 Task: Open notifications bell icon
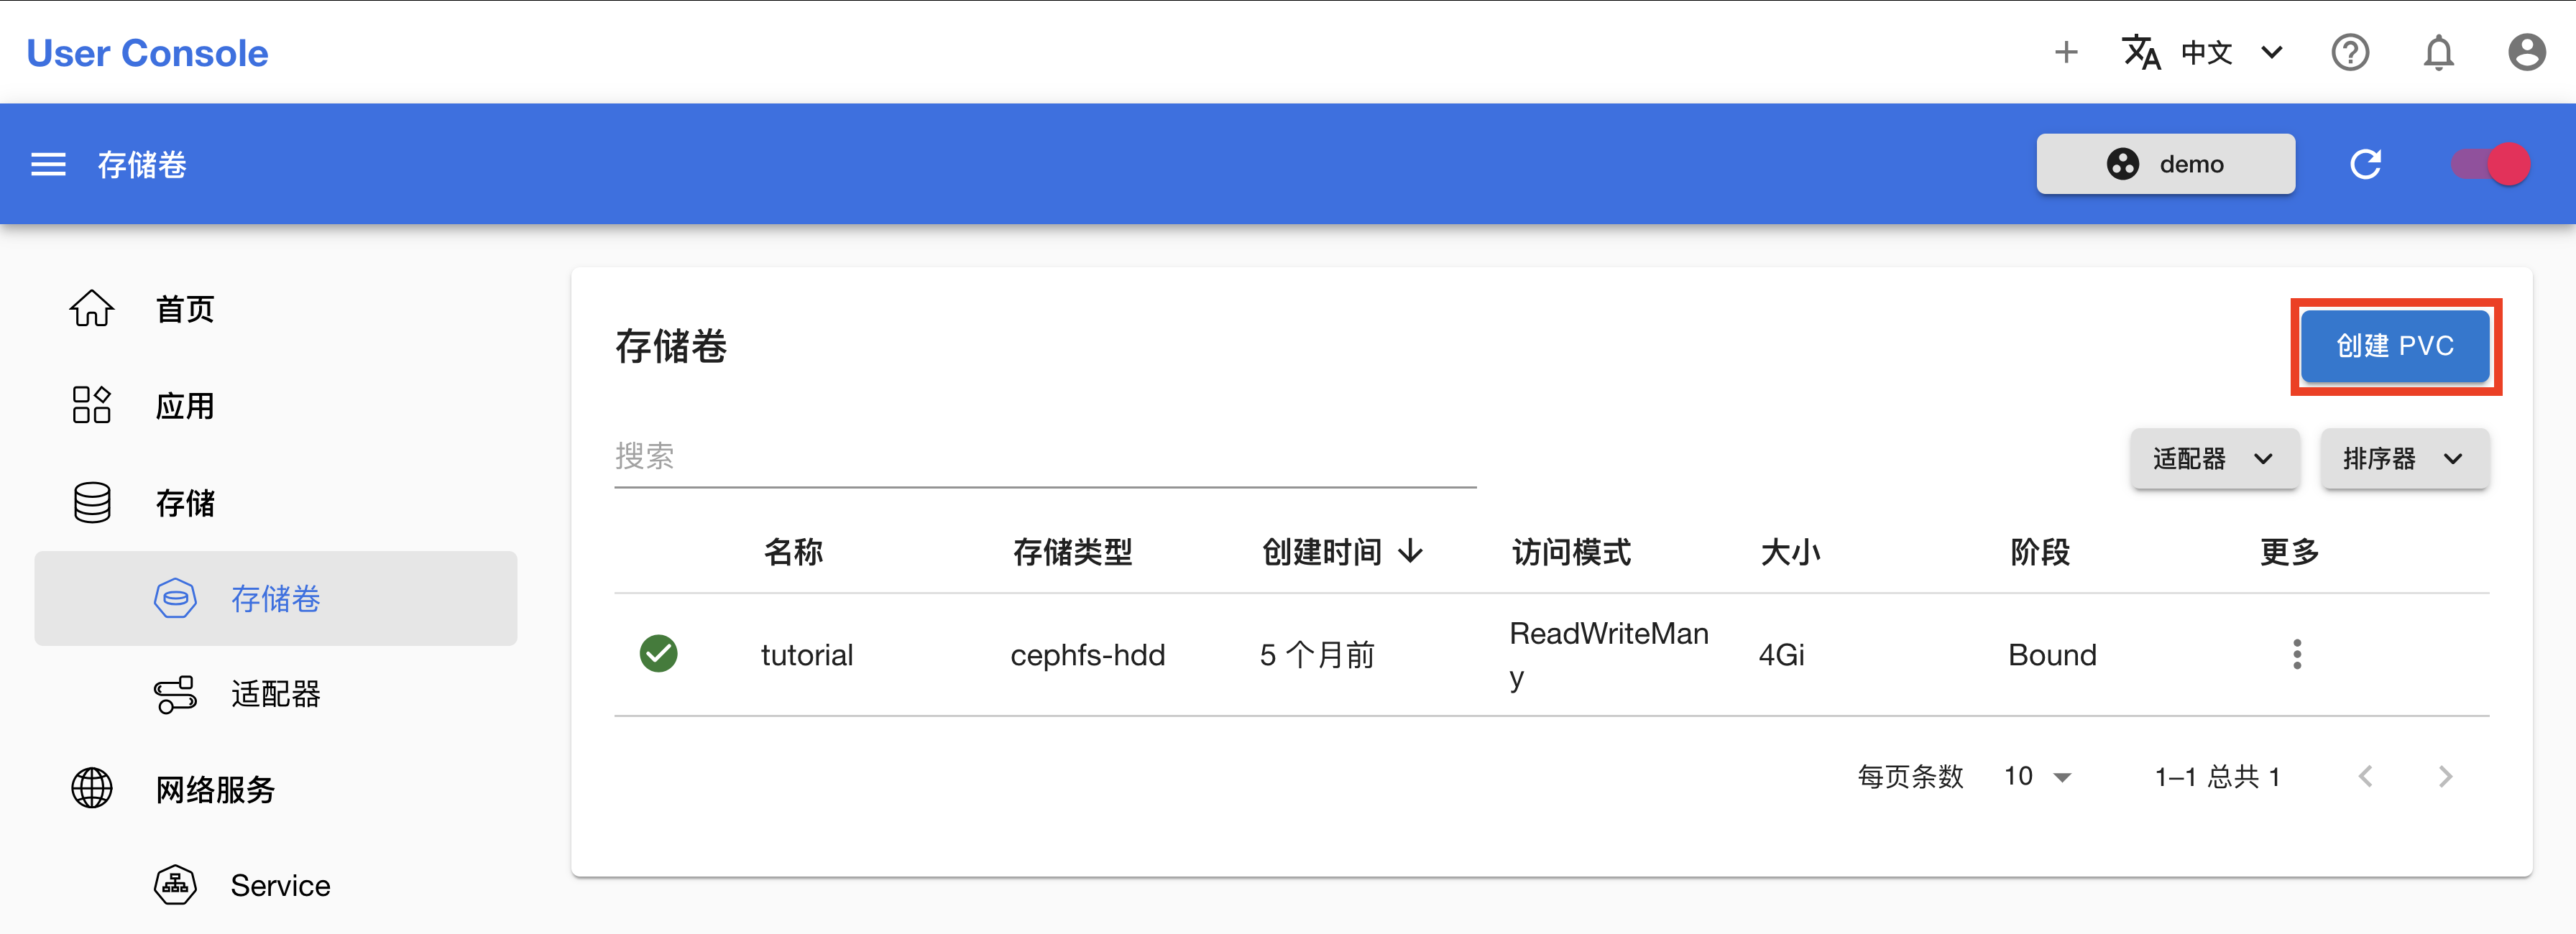pos(2438,52)
